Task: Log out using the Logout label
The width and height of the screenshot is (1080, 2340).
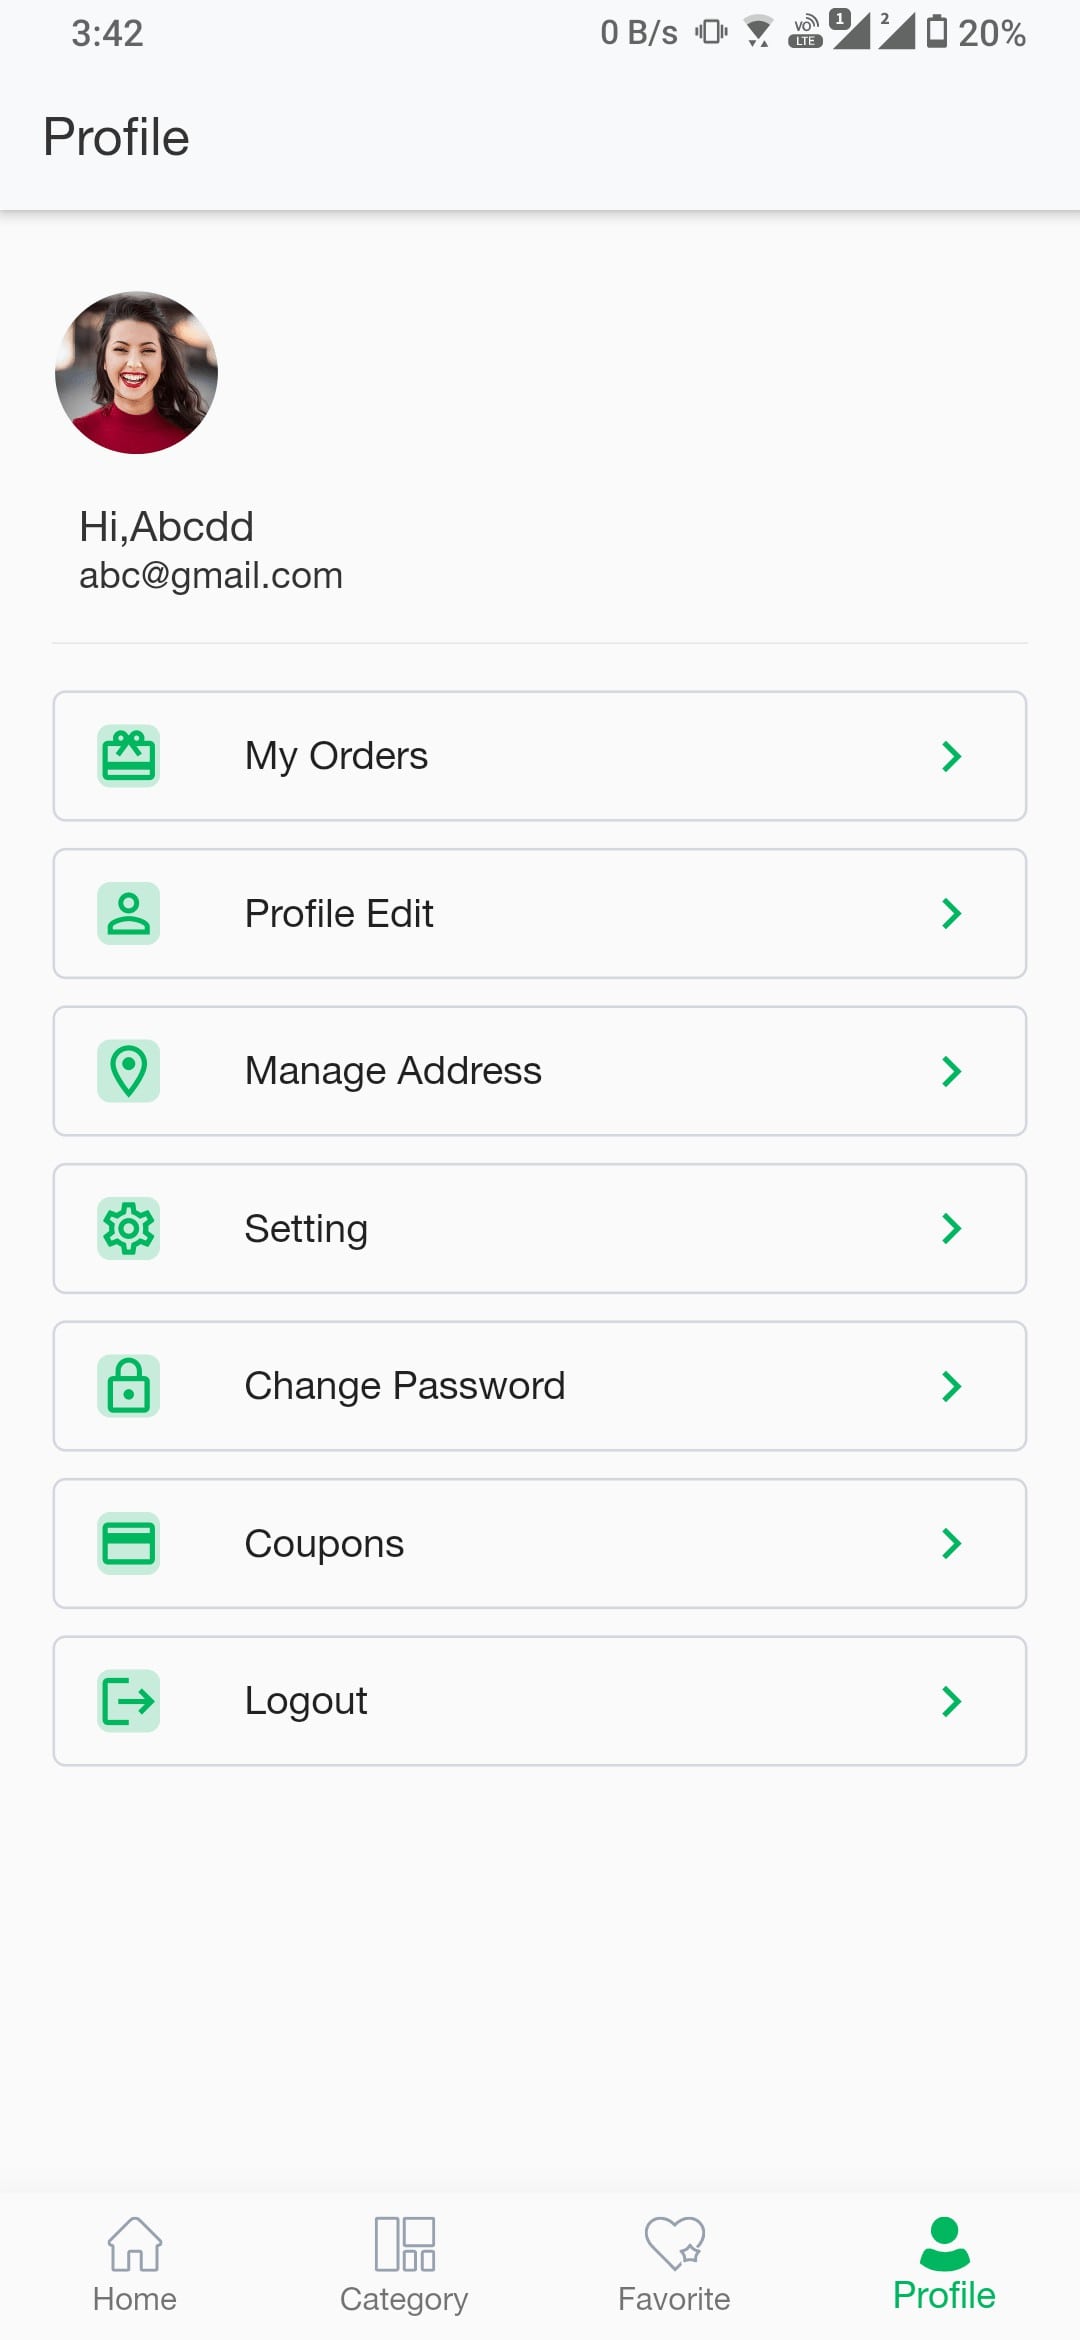Action: 306,1701
